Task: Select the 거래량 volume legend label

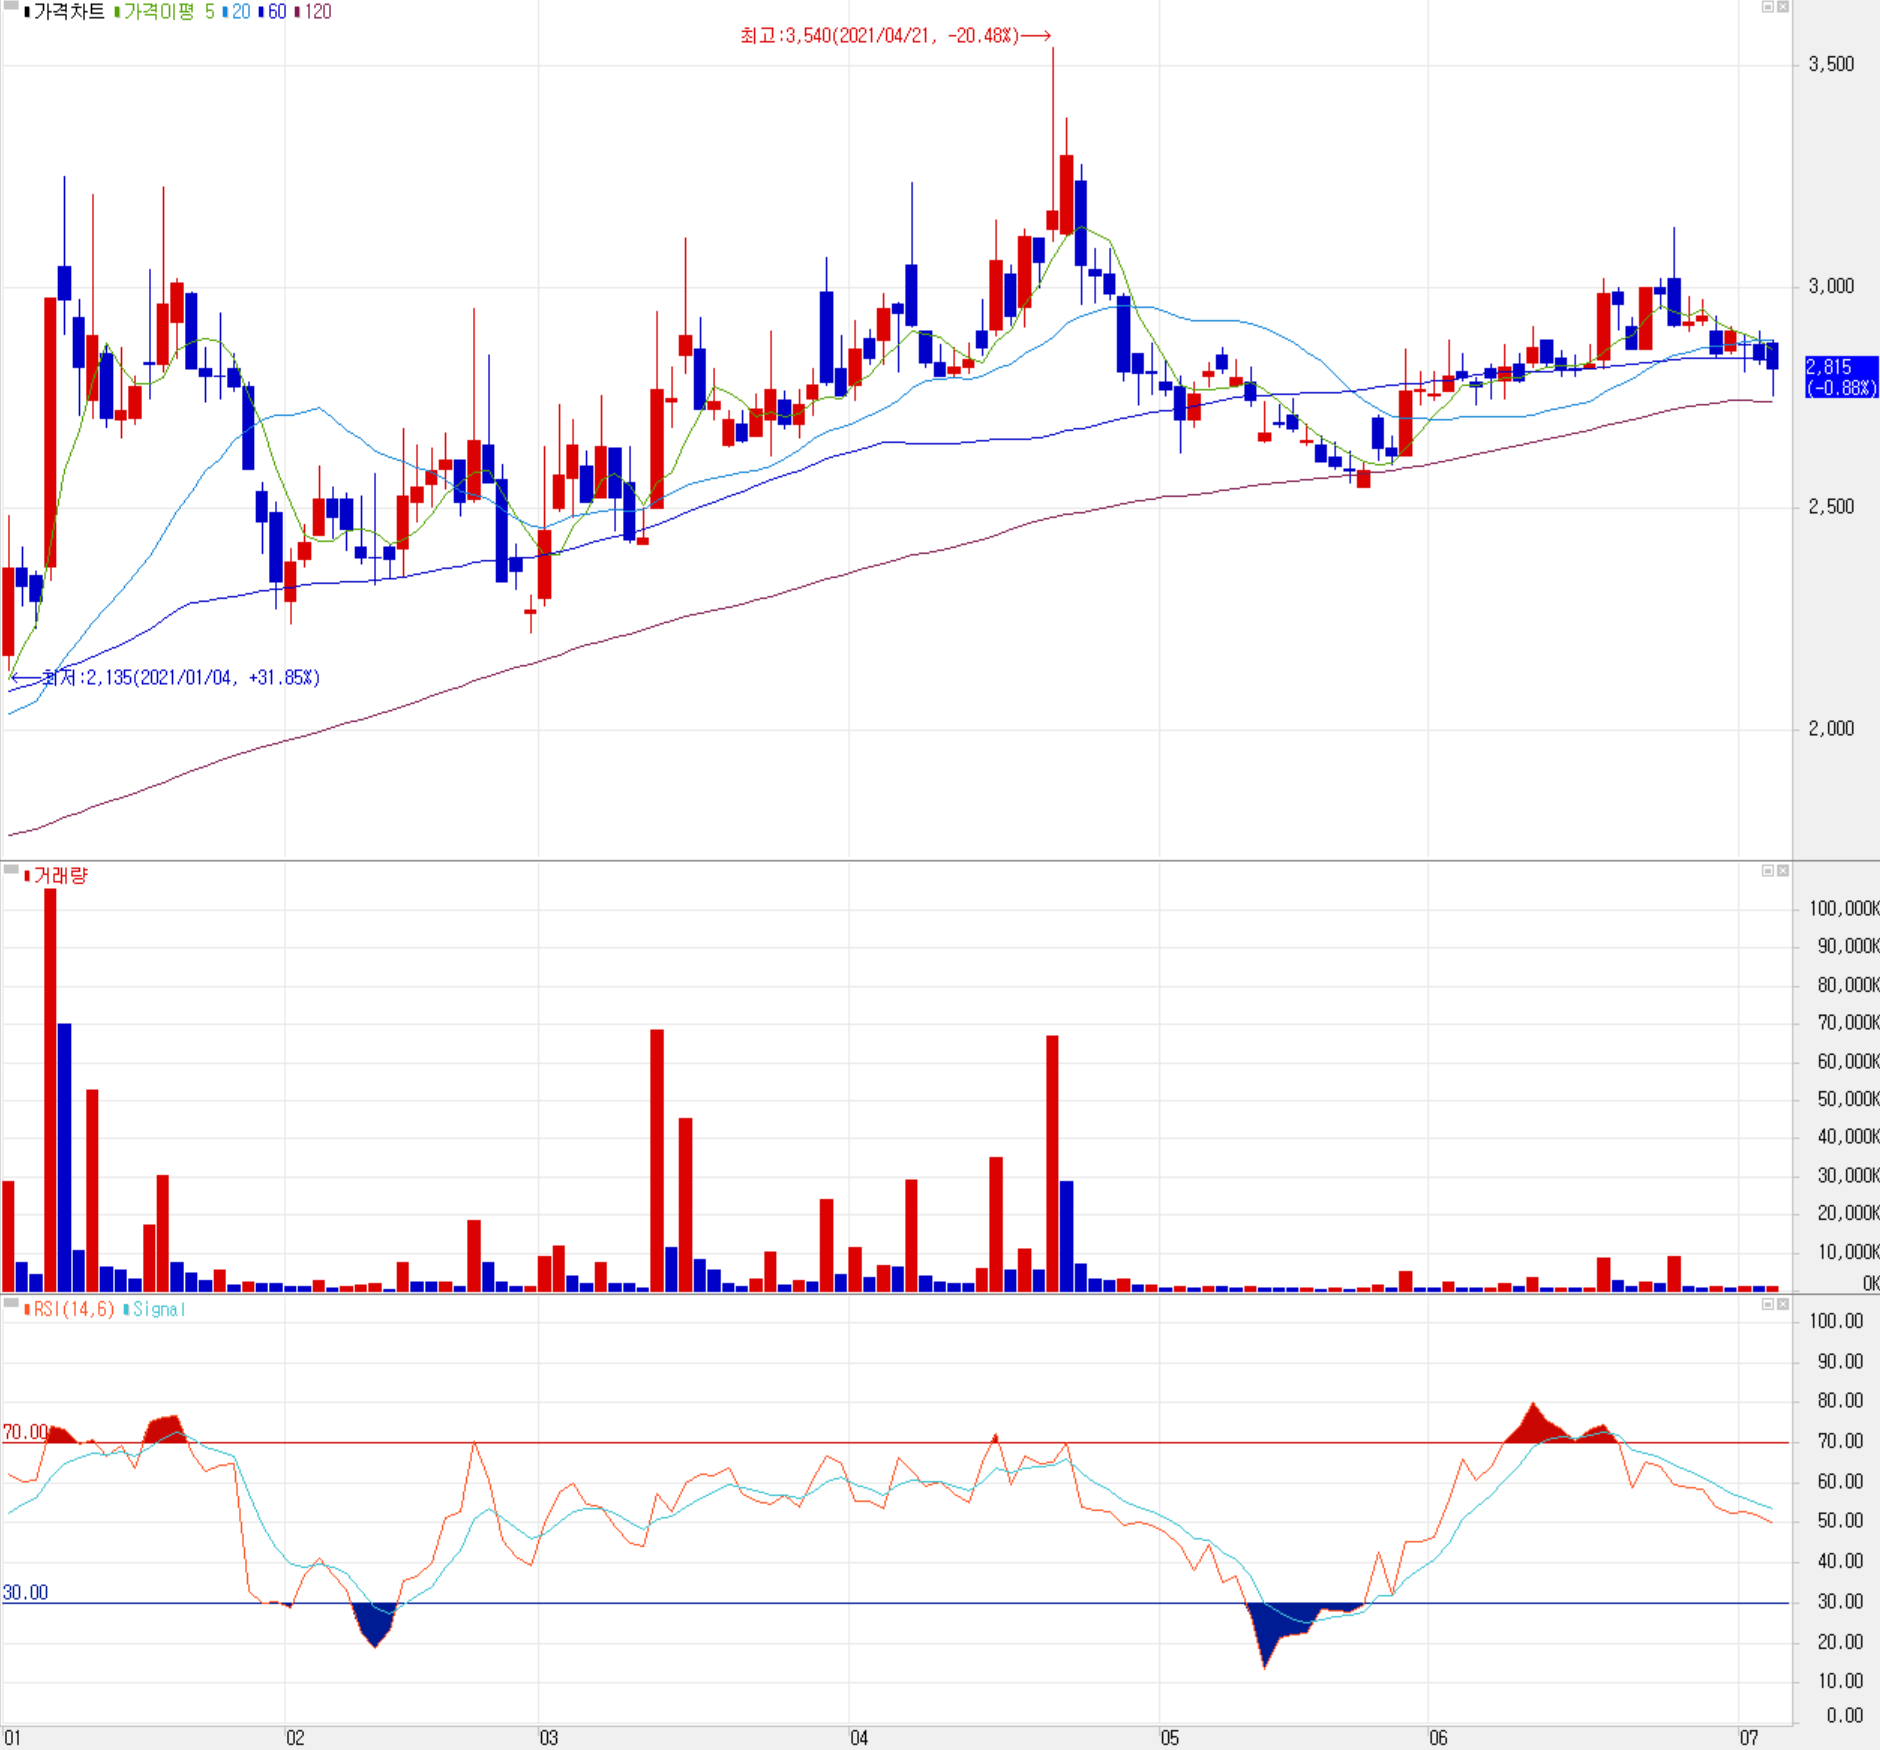Action: pyautogui.click(x=61, y=876)
